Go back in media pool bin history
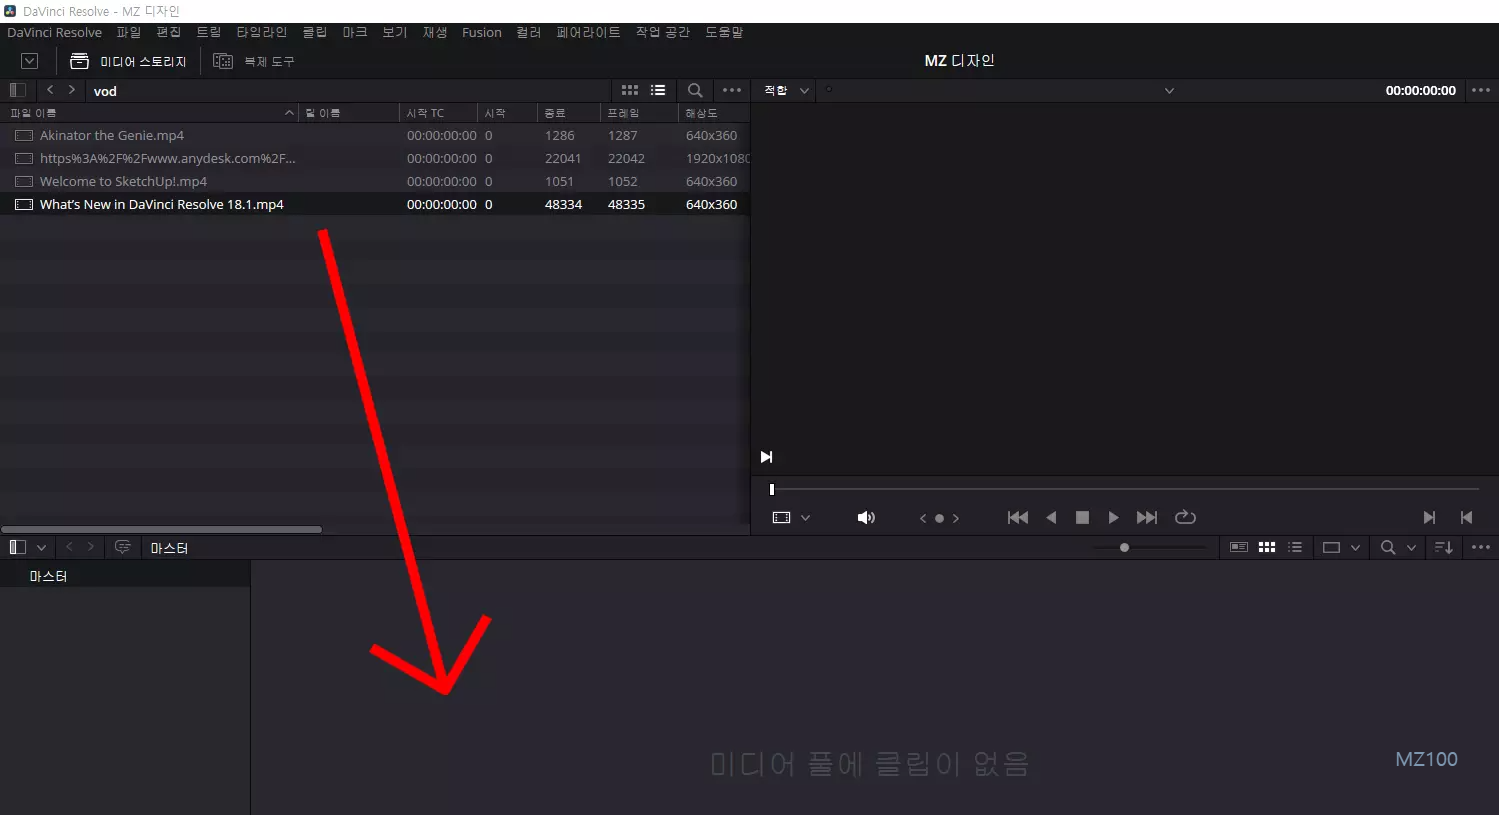The image size is (1499, 815). [x=69, y=547]
